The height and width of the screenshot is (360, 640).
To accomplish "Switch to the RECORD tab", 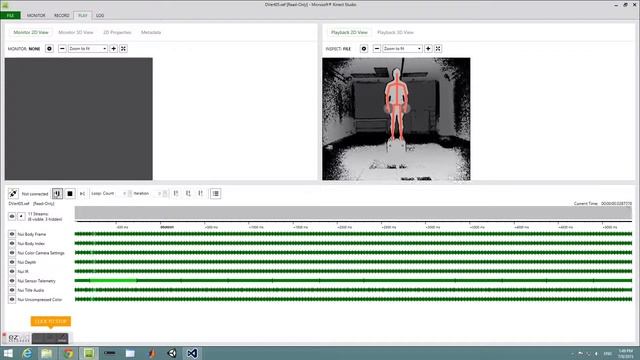I will coord(62,16).
